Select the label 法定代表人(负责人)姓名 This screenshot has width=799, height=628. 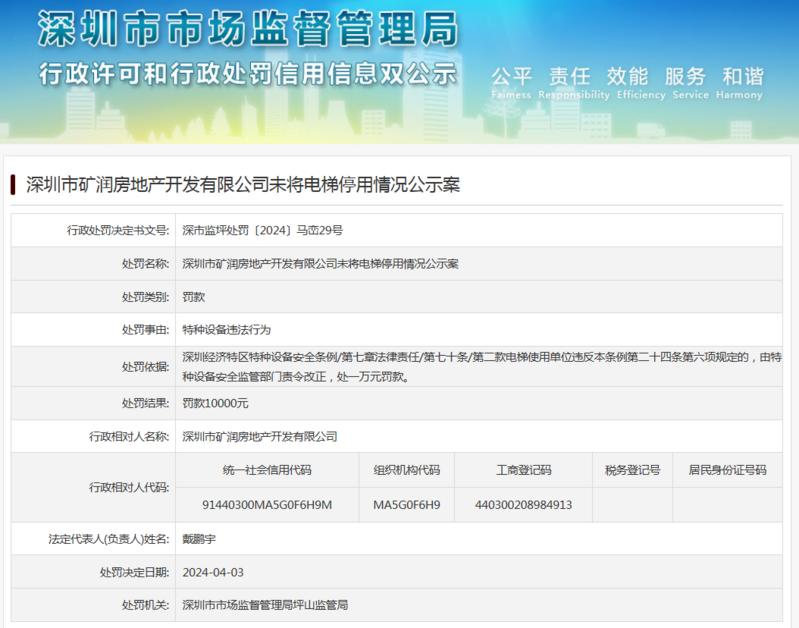pos(109,539)
